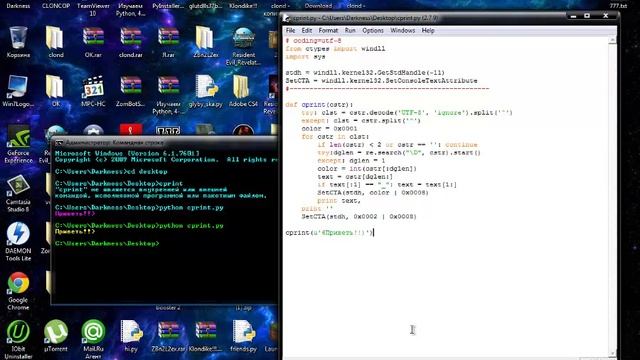Click the IDLE window title bar icon
The height and width of the screenshot is (360, 640).
pyautogui.click(x=287, y=18)
